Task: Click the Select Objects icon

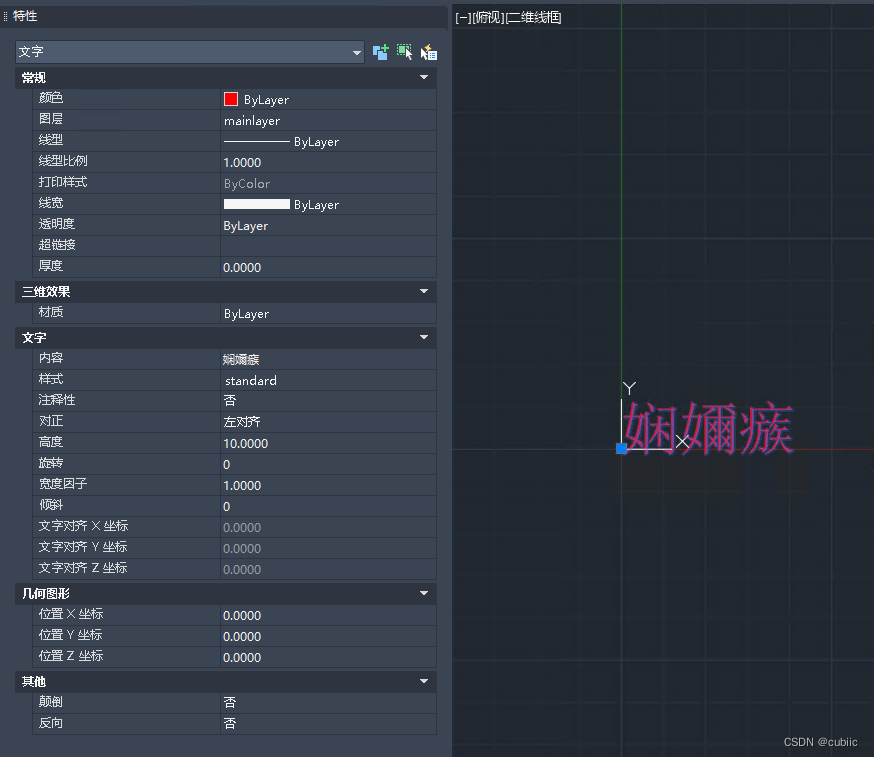Action: 404,51
